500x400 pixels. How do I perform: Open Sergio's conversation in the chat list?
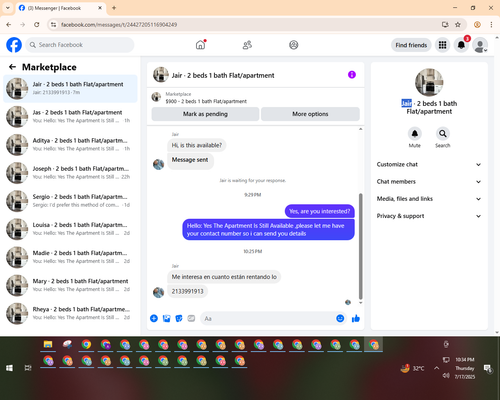tap(70, 201)
